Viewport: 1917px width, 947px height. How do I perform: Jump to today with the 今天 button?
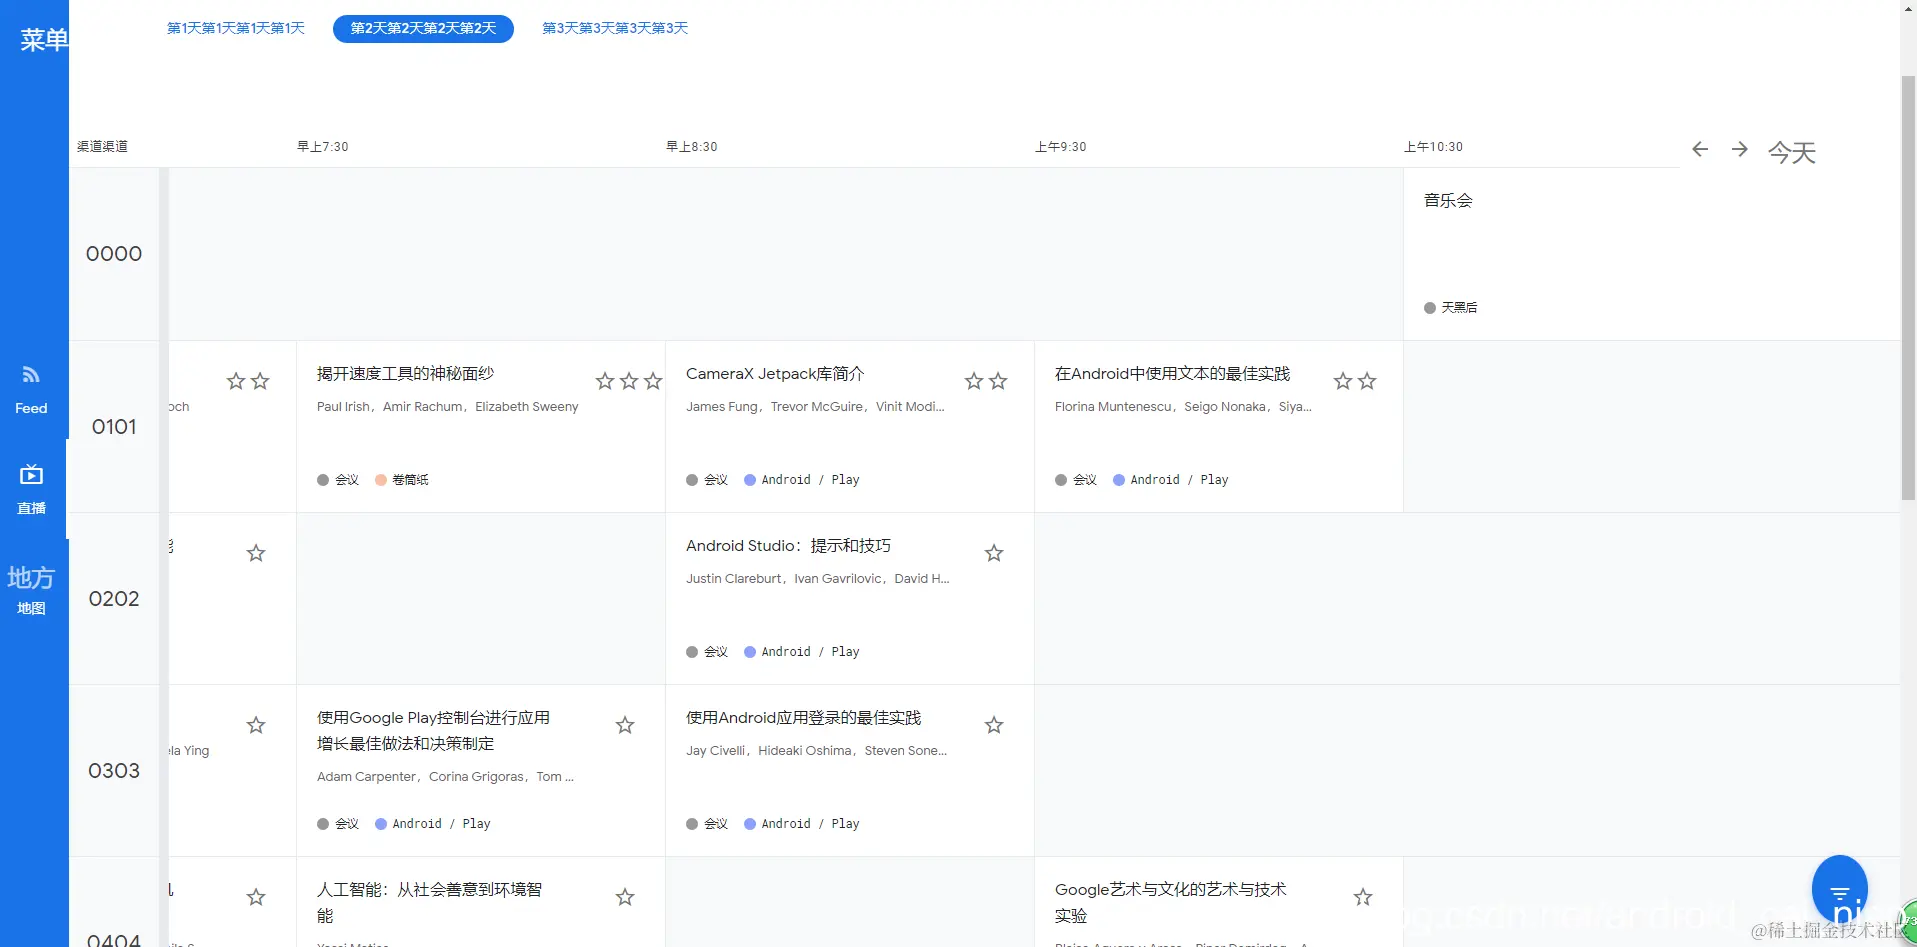(x=1790, y=152)
